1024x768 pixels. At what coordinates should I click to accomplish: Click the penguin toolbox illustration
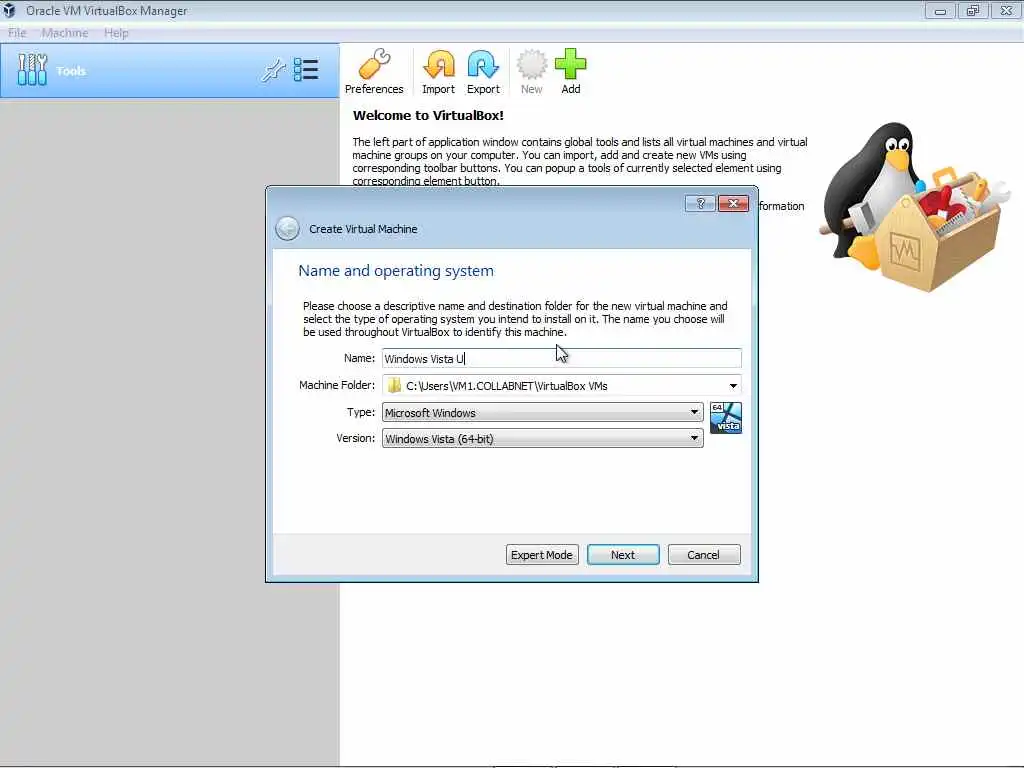[x=916, y=208]
